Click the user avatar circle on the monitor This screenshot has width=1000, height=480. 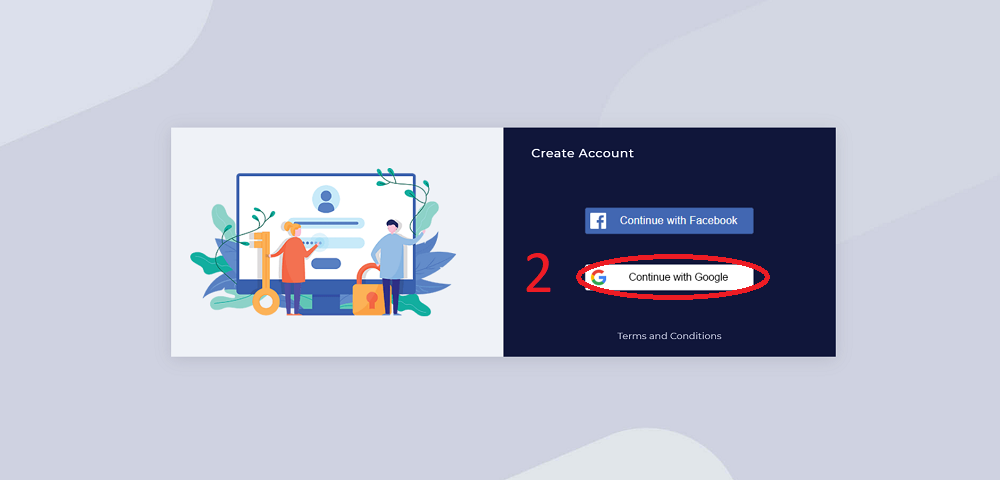pyautogui.click(x=326, y=200)
